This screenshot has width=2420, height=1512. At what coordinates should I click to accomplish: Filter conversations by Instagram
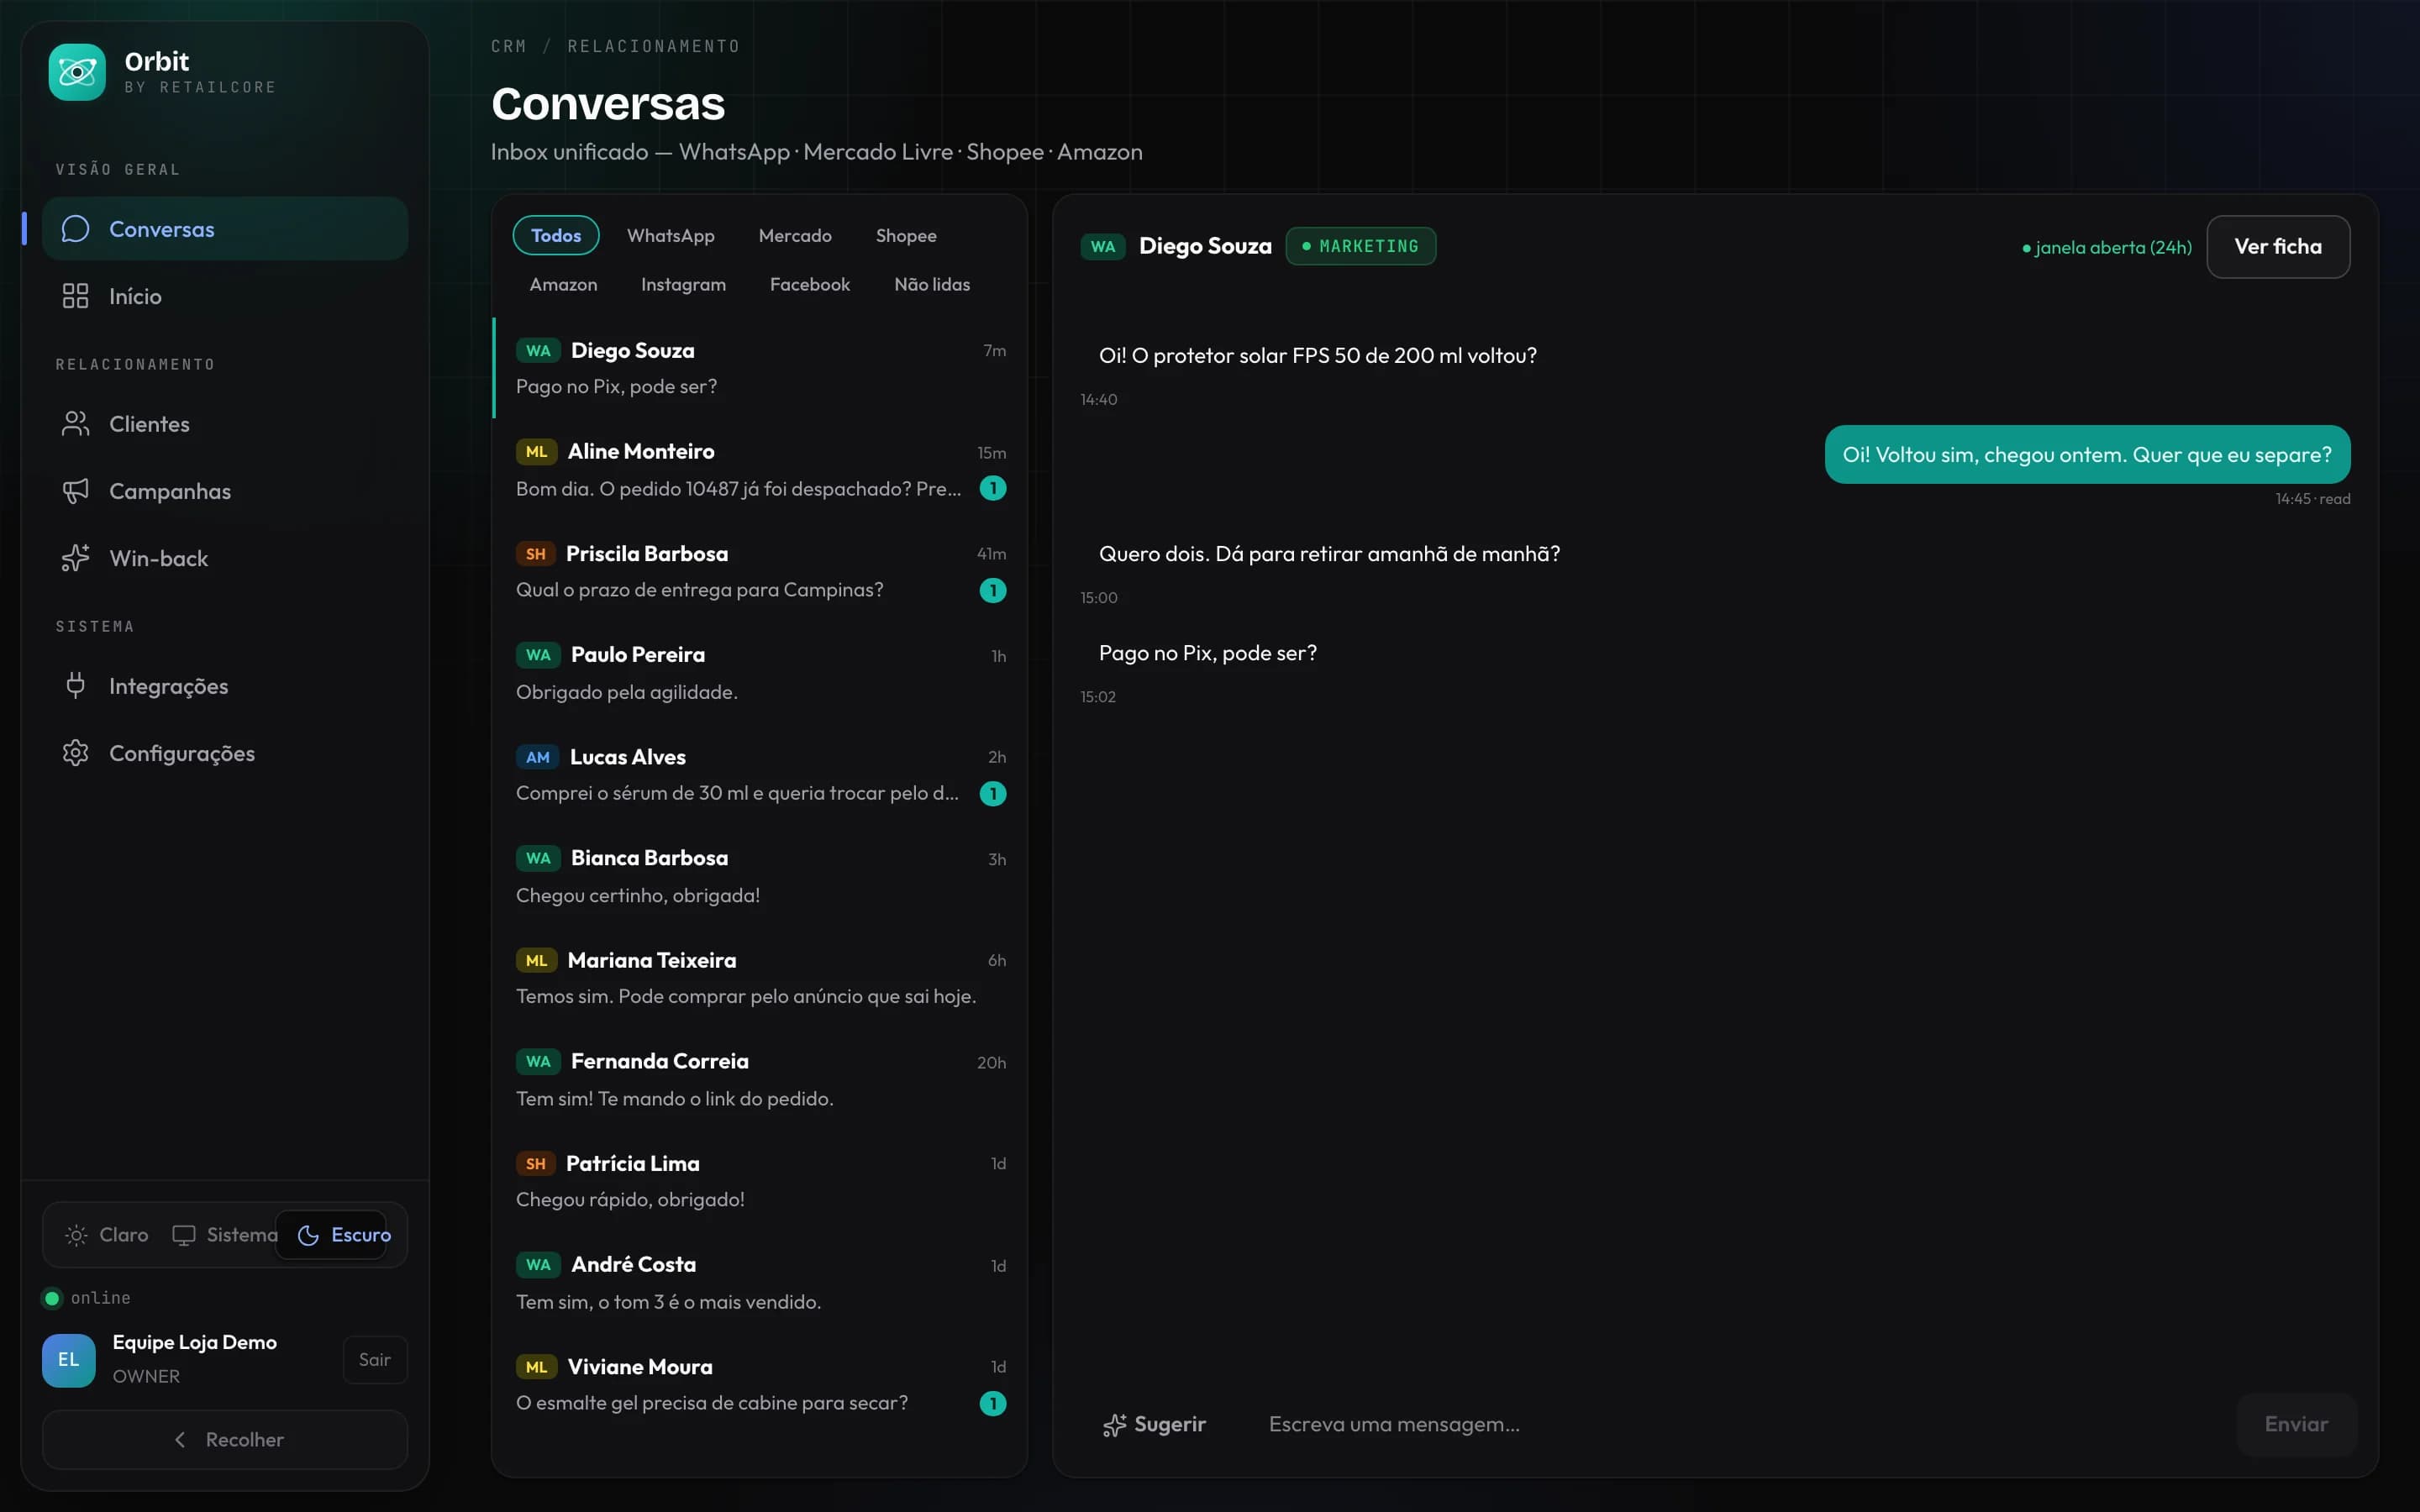[x=683, y=284]
